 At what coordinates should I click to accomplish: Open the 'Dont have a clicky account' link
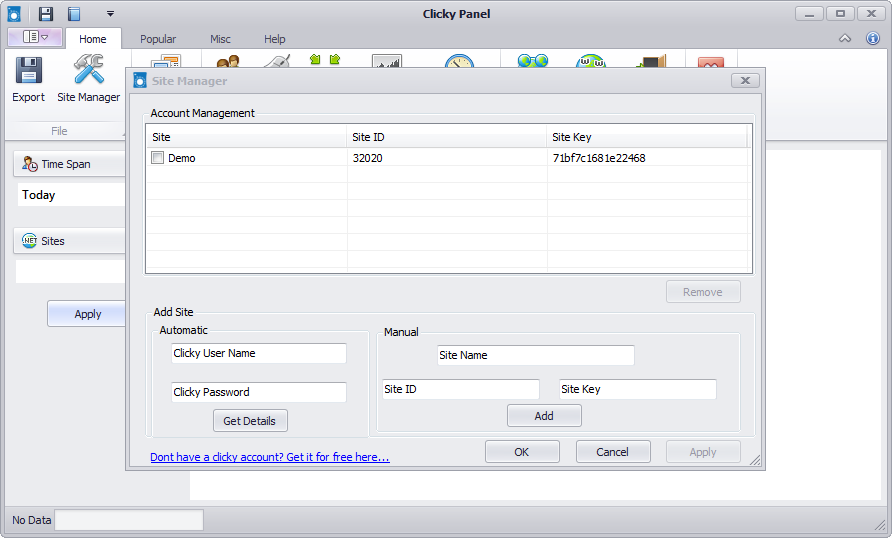tap(270, 457)
